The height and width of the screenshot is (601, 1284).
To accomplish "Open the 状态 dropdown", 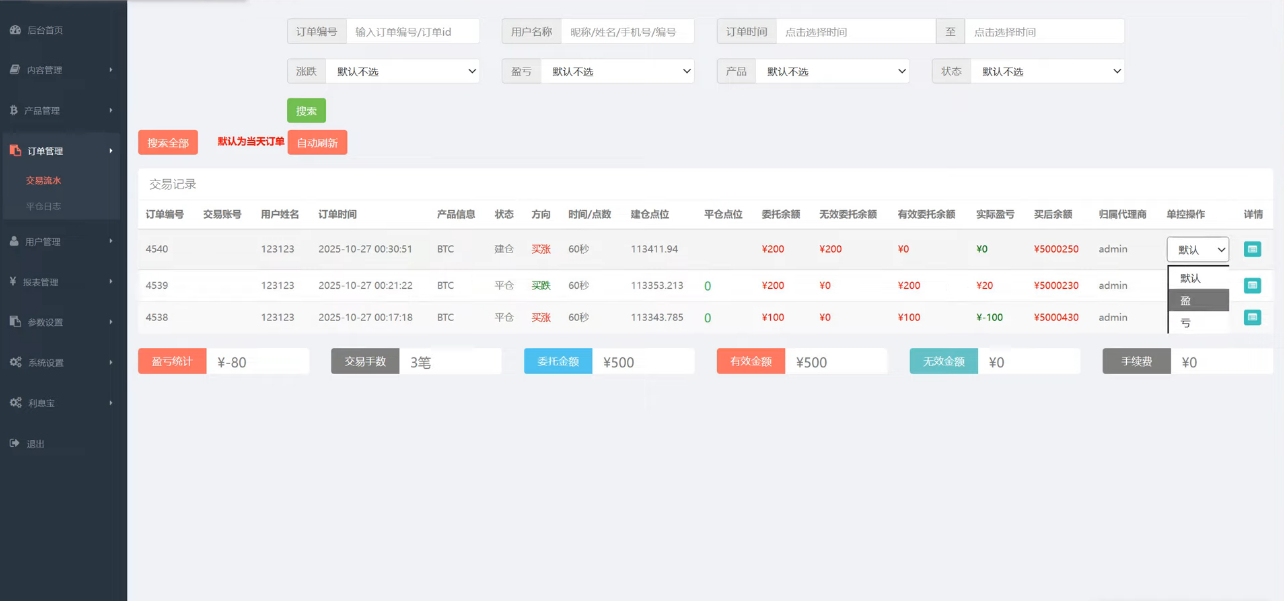I will tap(1047, 71).
